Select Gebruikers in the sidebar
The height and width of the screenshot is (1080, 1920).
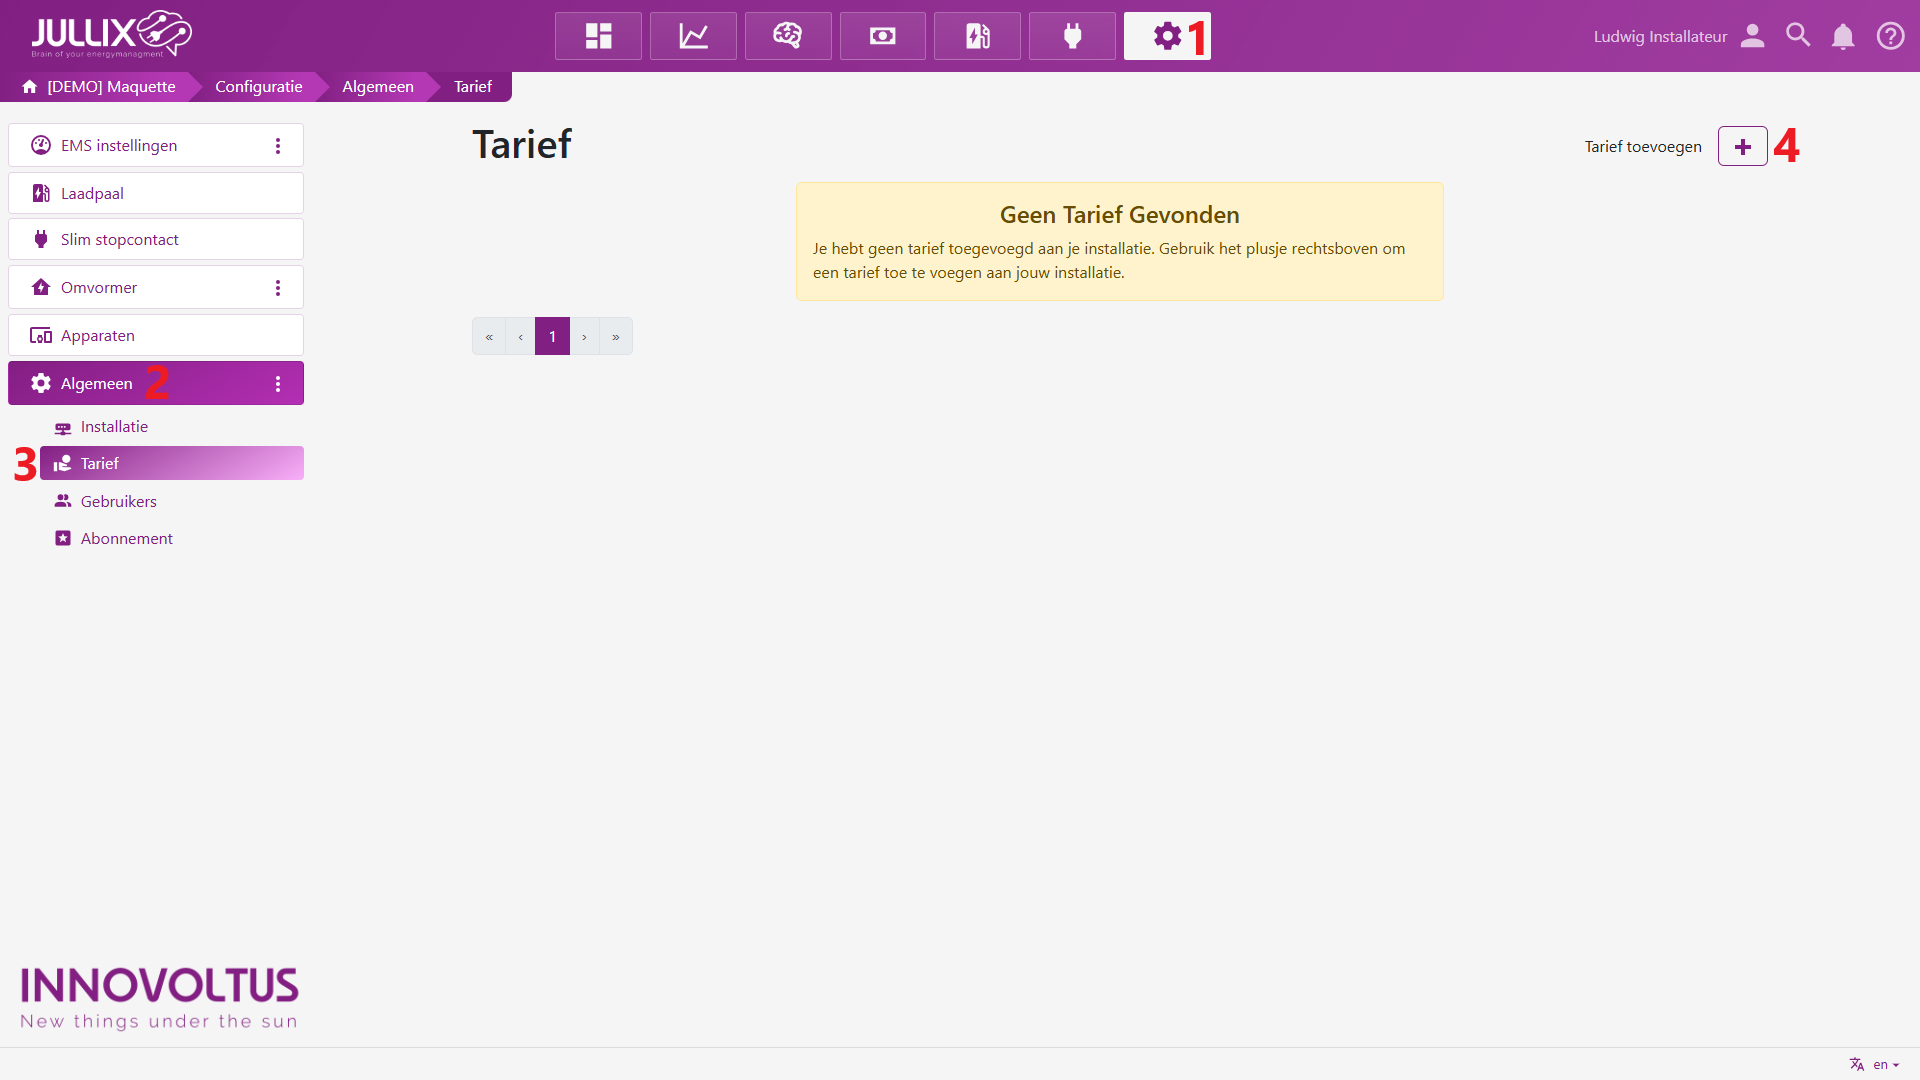tap(118, 501)
